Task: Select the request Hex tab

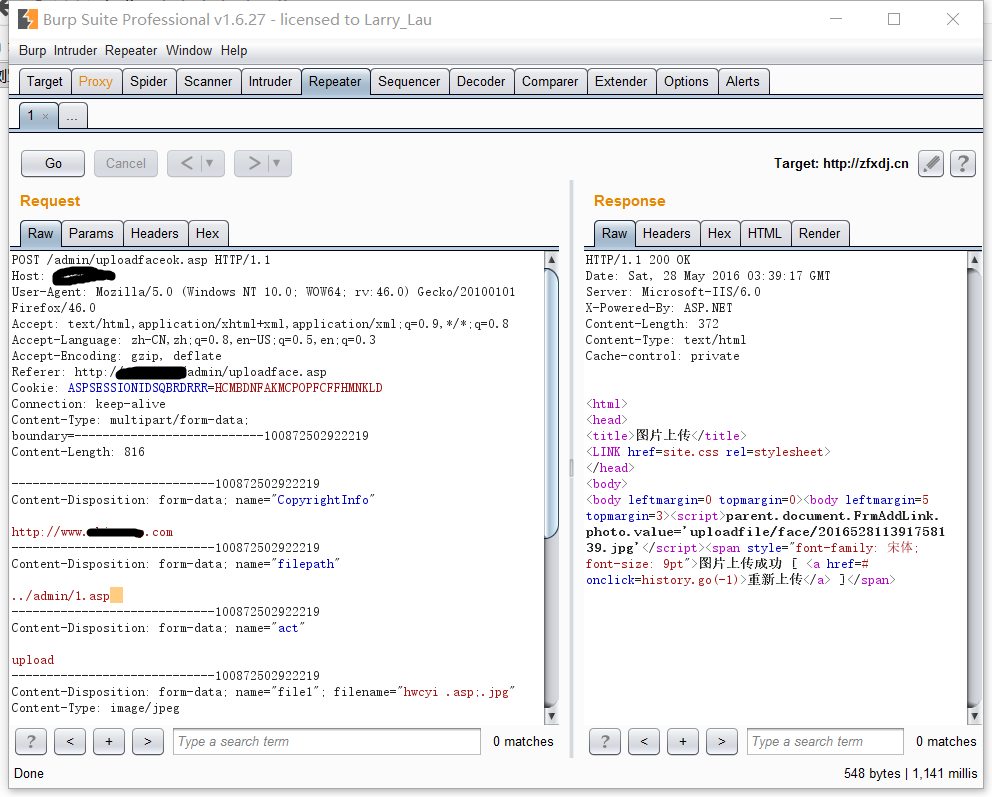Action: coord(208,233)
